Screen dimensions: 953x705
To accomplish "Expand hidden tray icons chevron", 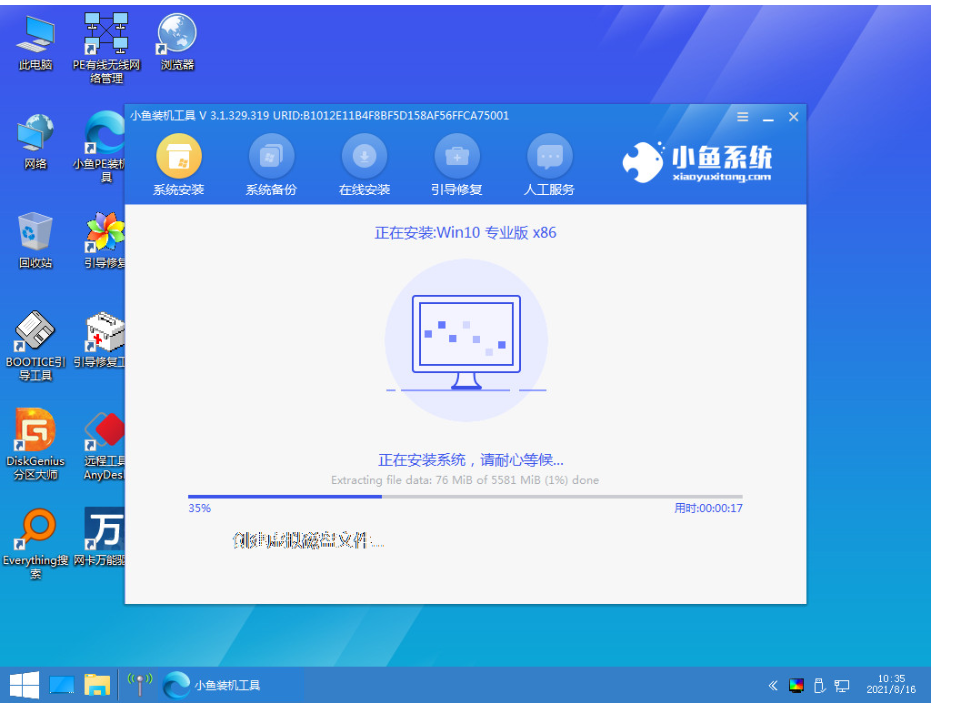I will click(772, 686).
